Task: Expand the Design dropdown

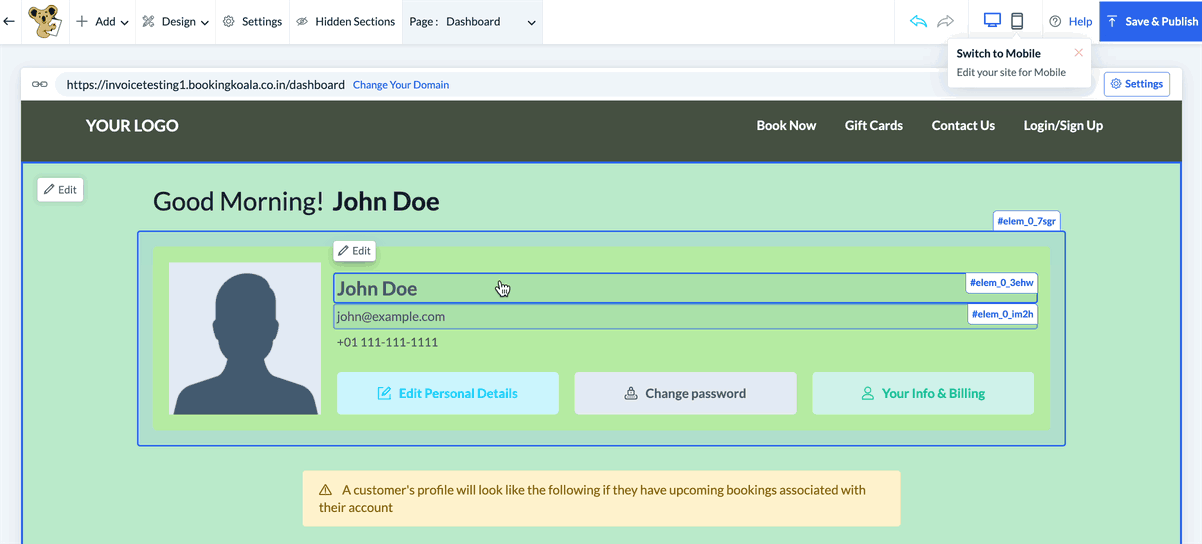Action: (176, 21)
